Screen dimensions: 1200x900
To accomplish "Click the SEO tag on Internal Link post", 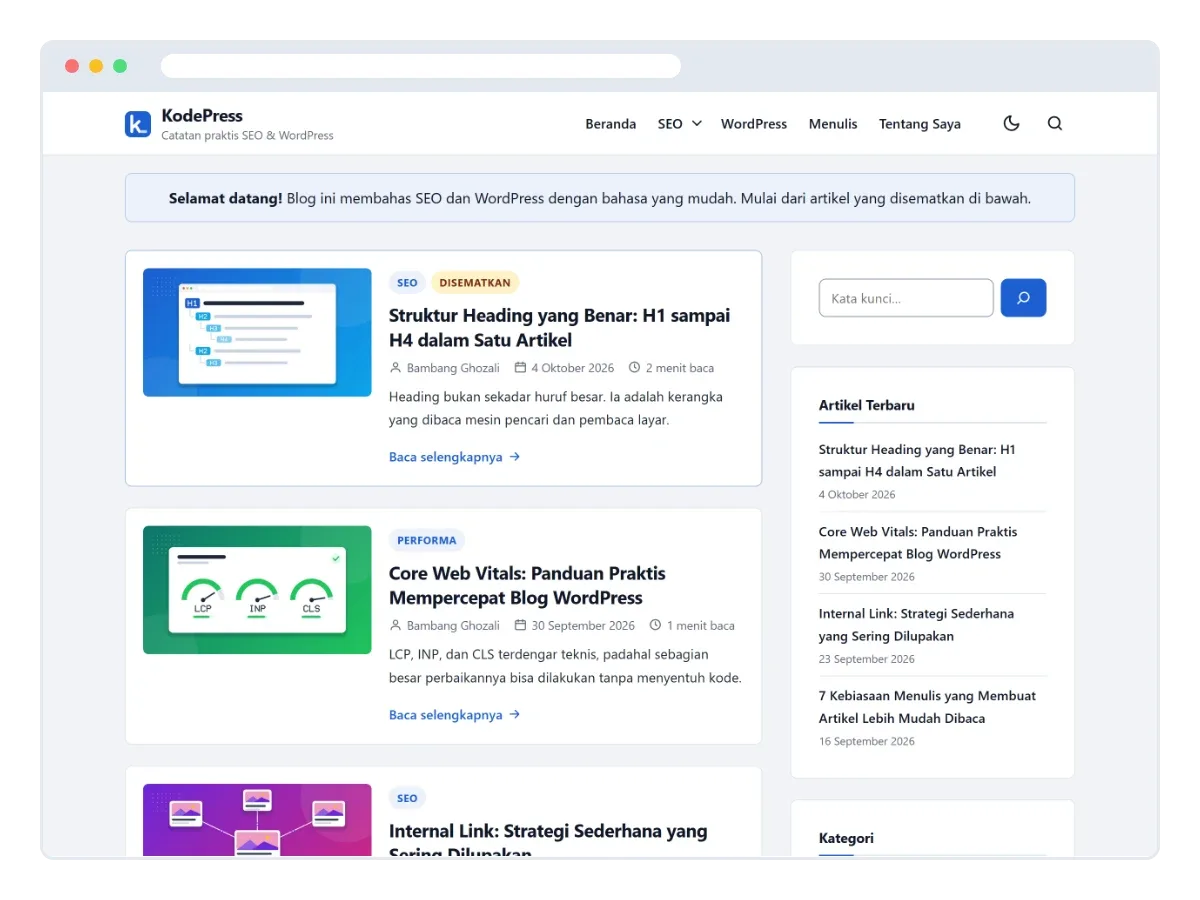I will pyautogui.click(x=407, y=799).
